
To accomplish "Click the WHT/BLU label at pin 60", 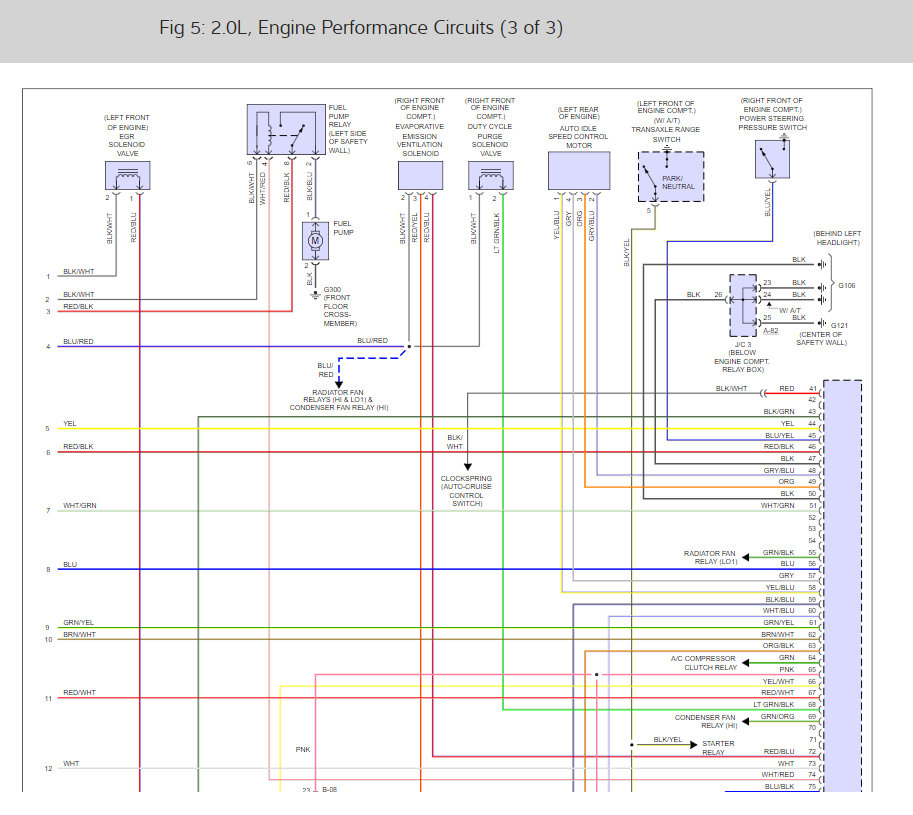I will (778, 611).
